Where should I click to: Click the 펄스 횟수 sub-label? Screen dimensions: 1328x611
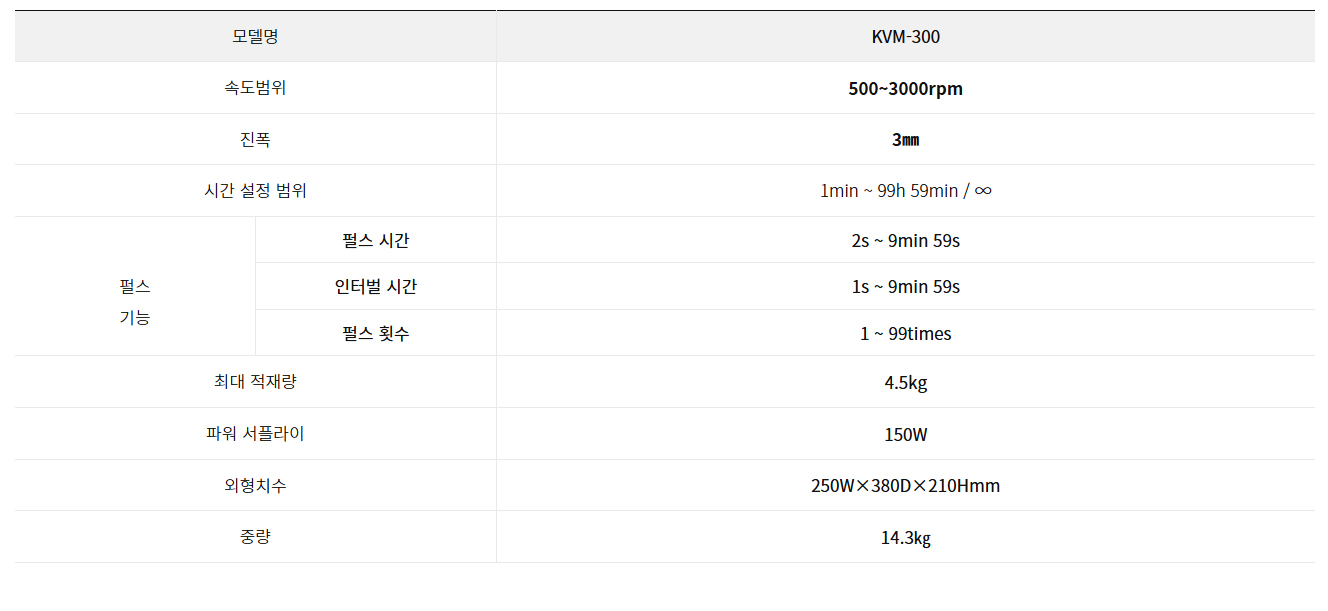tap(375, 333)
